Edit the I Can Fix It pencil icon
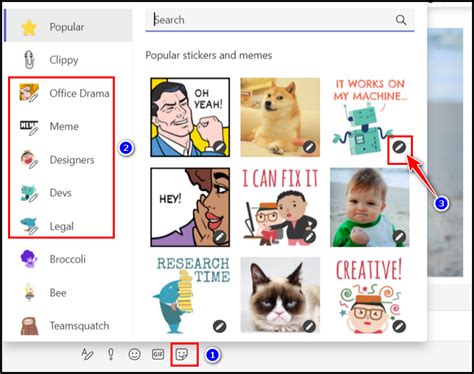Viewport: 474px width, 374px height. pos(309,237)
